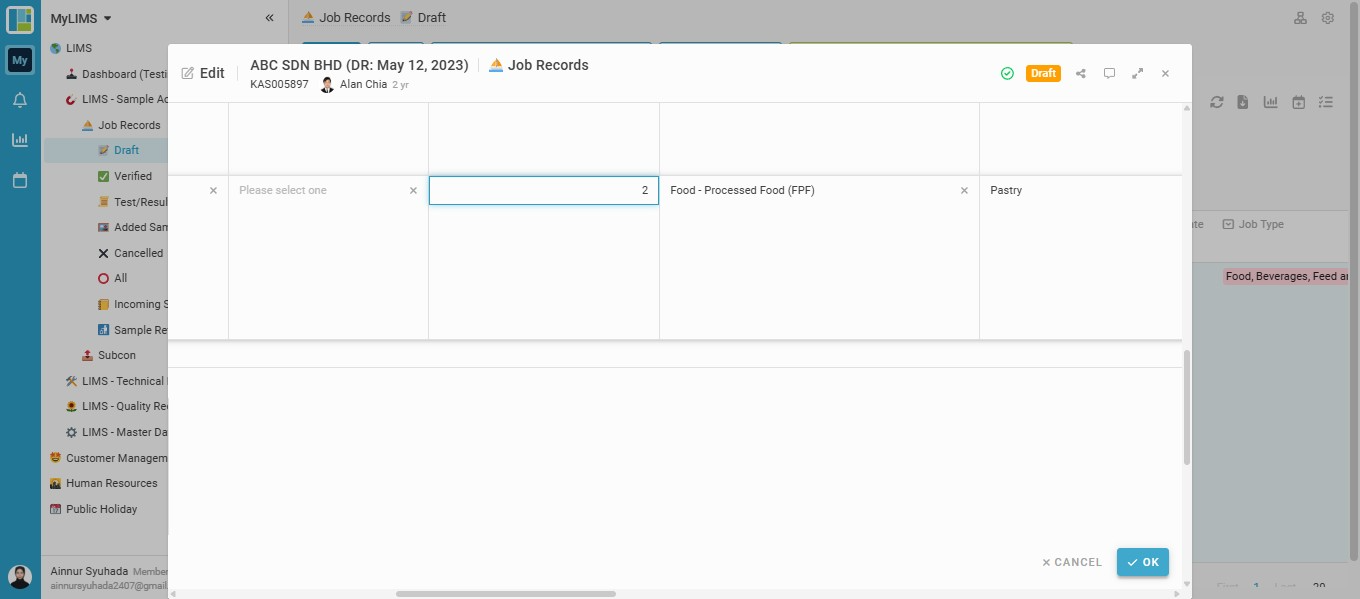Screen dimensions: 1360x599
Task: Click Cancel in the dialog
Action: (x=1072, y=562)
